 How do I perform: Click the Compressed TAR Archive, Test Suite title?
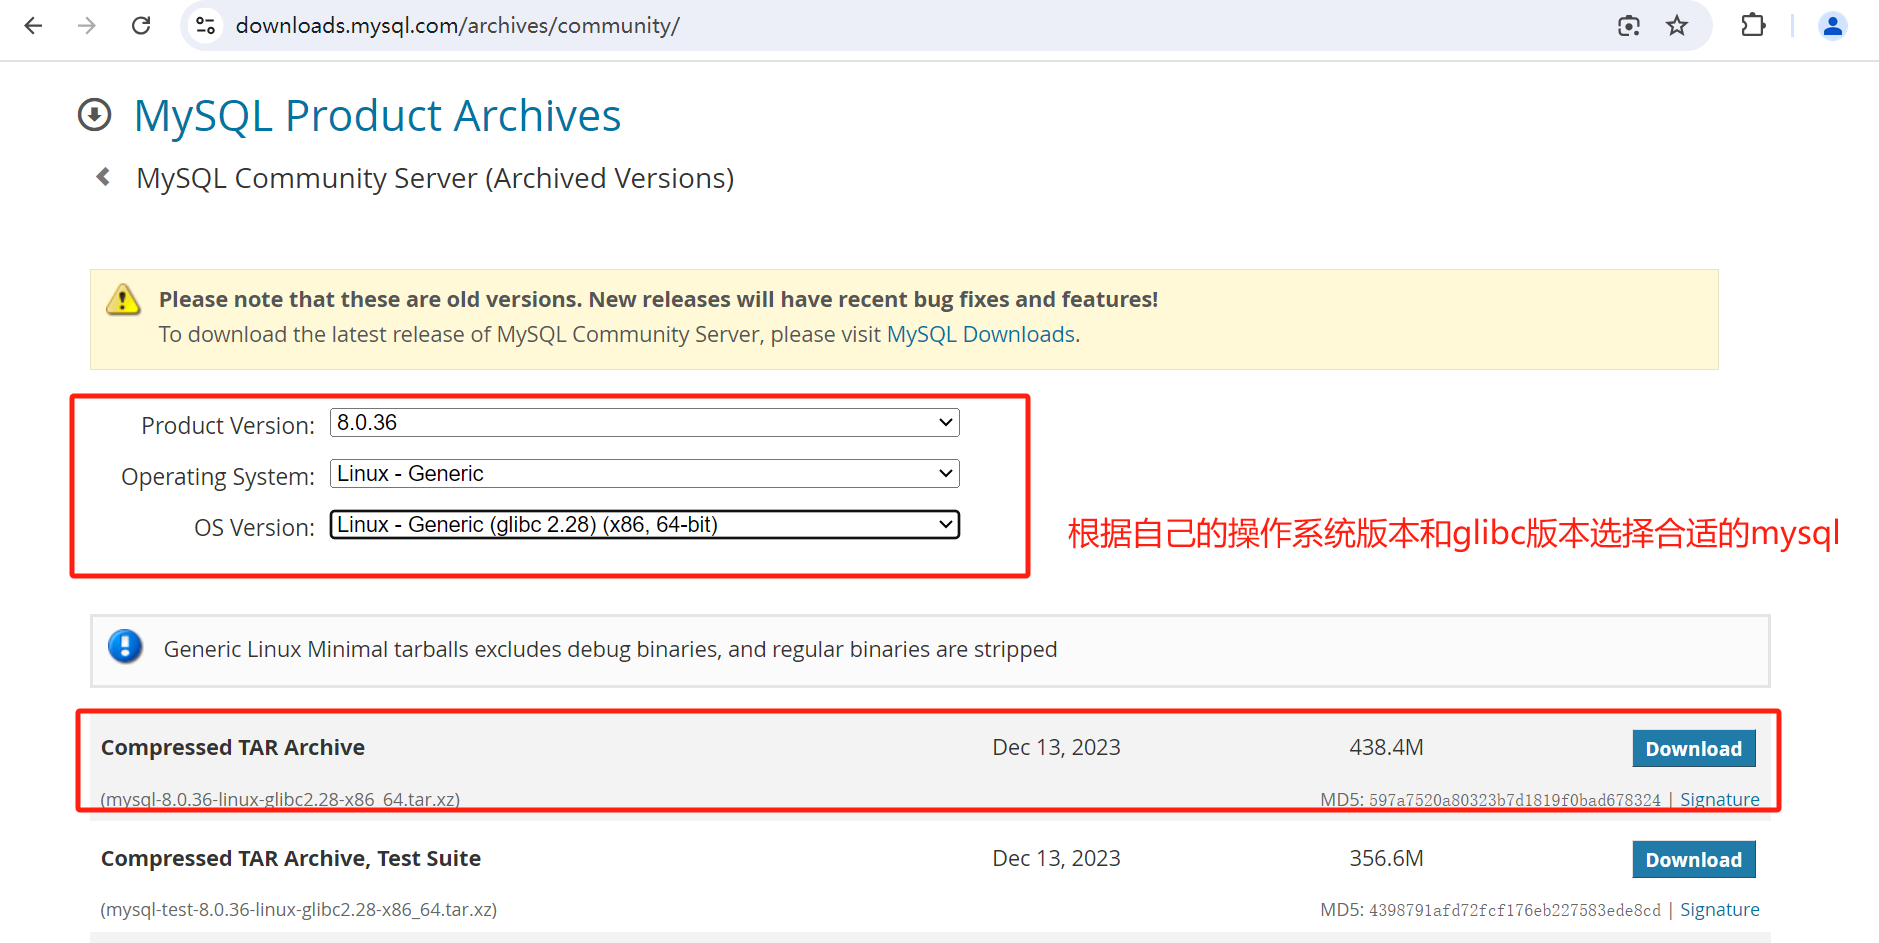(291, 859)
